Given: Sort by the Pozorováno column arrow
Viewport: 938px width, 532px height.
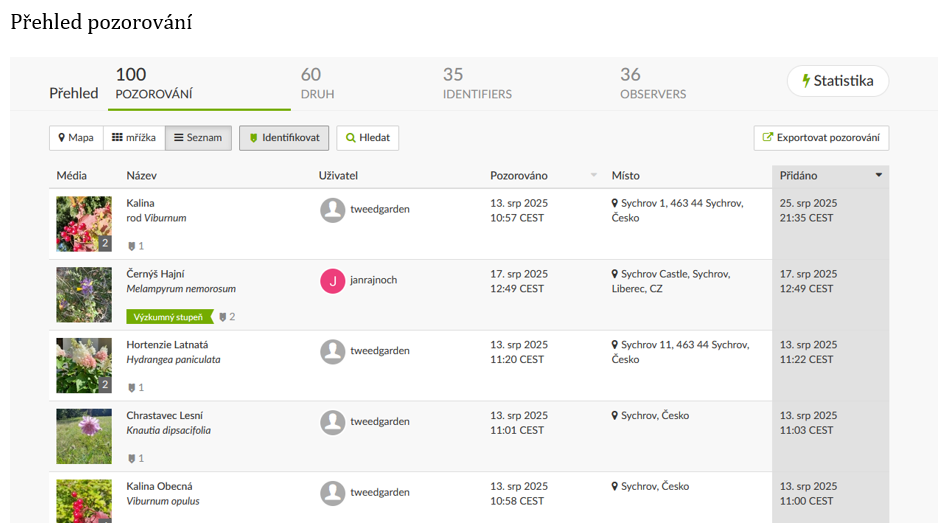Looking at the screenshot, I should [x=593, y=176].
